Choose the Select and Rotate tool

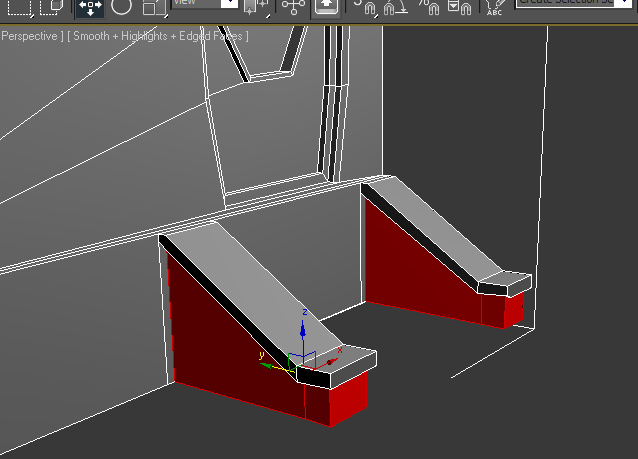pos(121,7)
